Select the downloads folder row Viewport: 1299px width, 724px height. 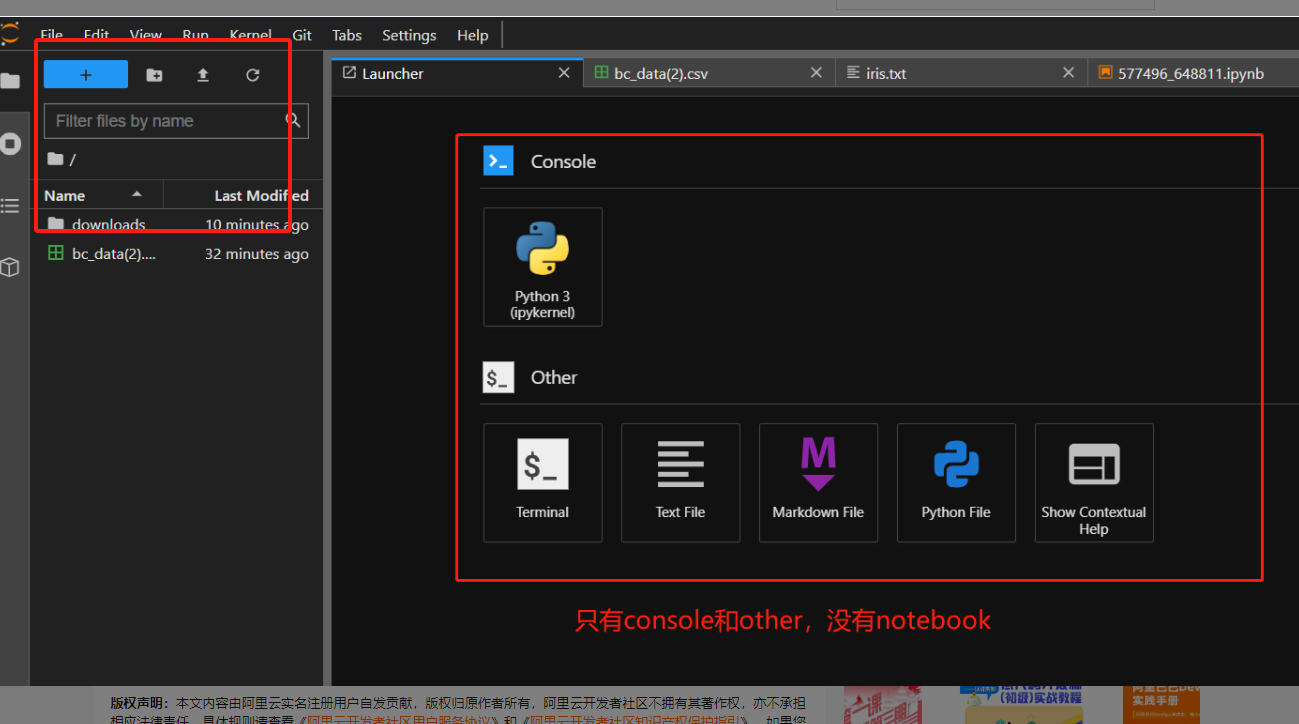pos(177,224)
